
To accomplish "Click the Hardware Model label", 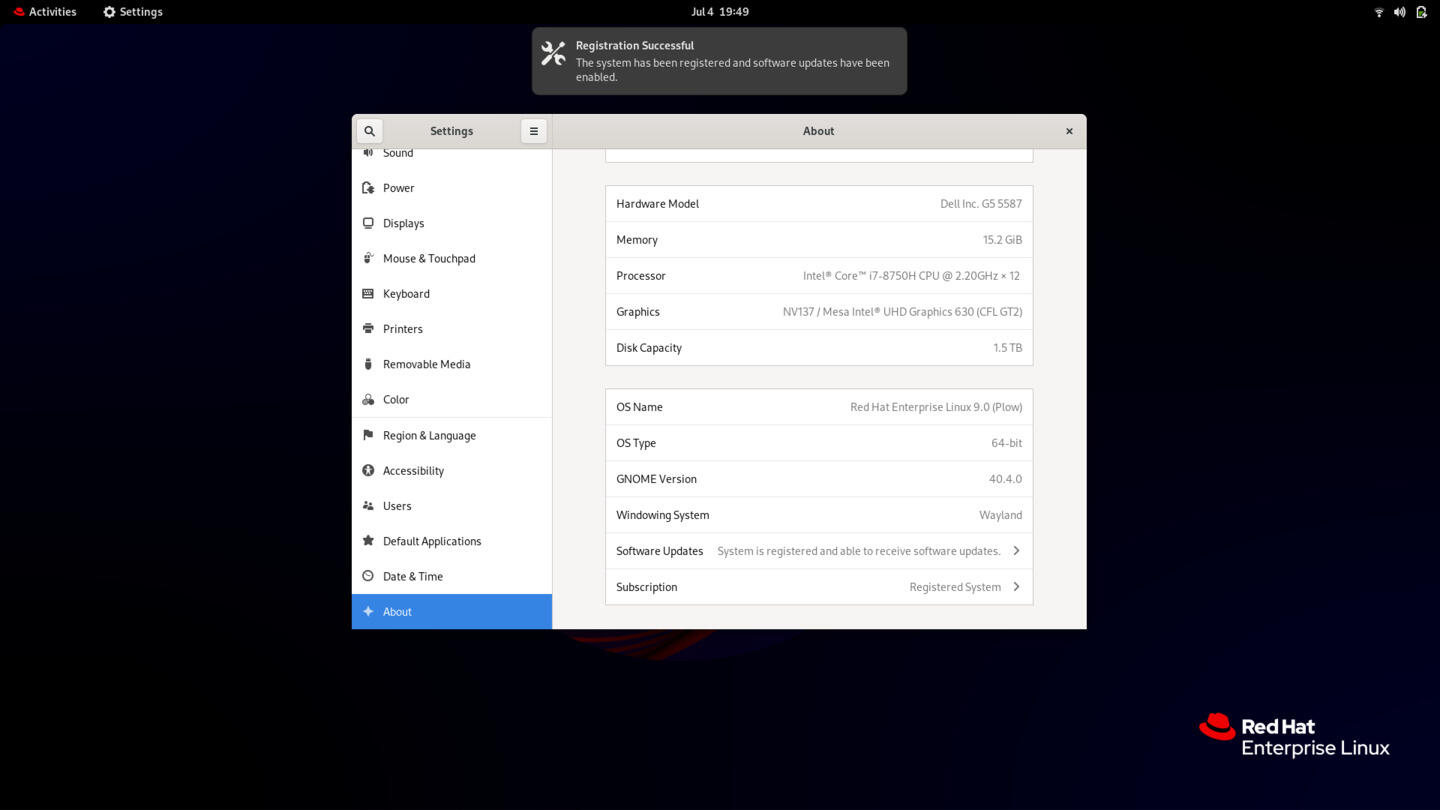I will pyautogui.click(x=658, y=204).
